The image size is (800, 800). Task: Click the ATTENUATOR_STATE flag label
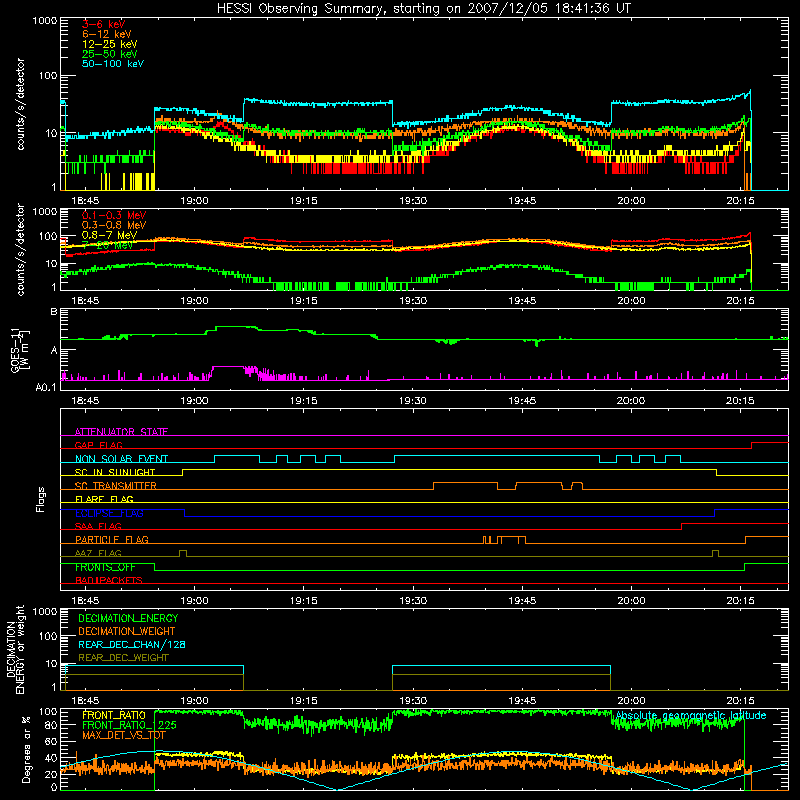click(121, 432)
